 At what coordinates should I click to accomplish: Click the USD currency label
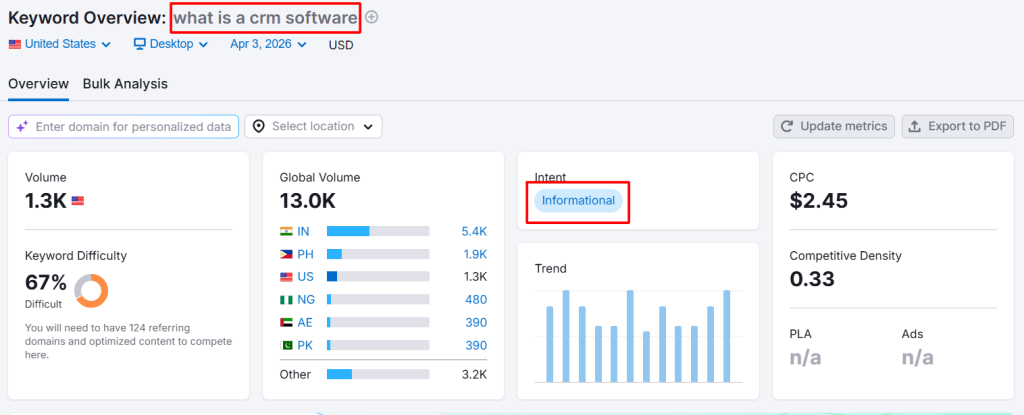tap(341, 45)
